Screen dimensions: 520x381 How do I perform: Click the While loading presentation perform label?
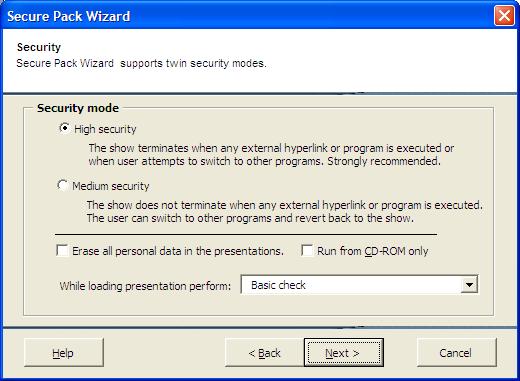[x=145, y=286]
